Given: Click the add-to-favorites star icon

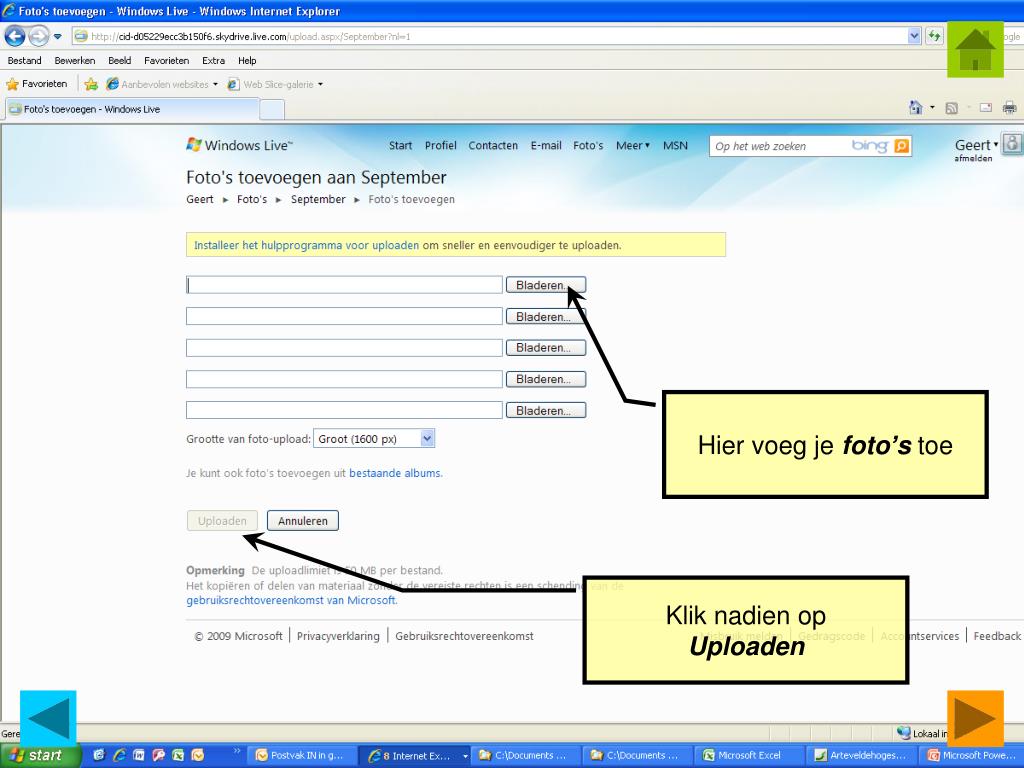Looking at the screenshot, I should tap(91, 84).
